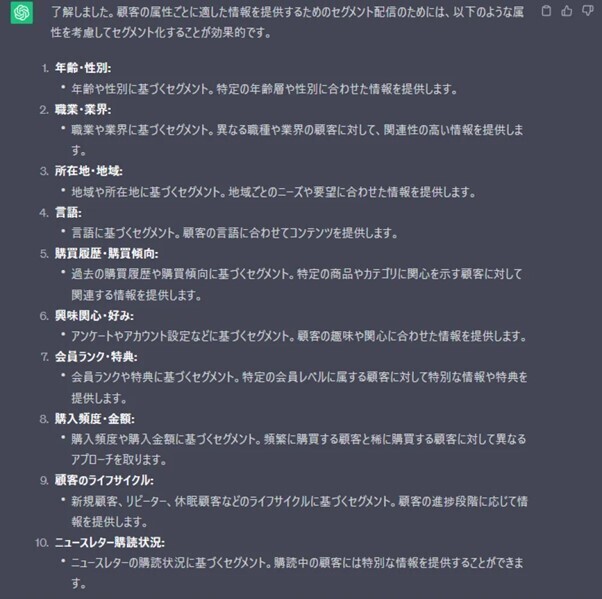This screenshot has width=602, height=599.
Task: Click the green ChatGPT avatar logo
Action: coord(22,13)
